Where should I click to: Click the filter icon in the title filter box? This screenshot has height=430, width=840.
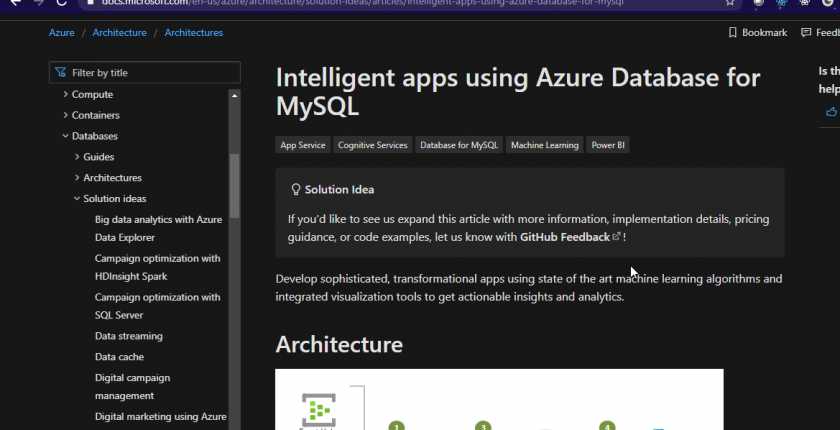[61, 73]
